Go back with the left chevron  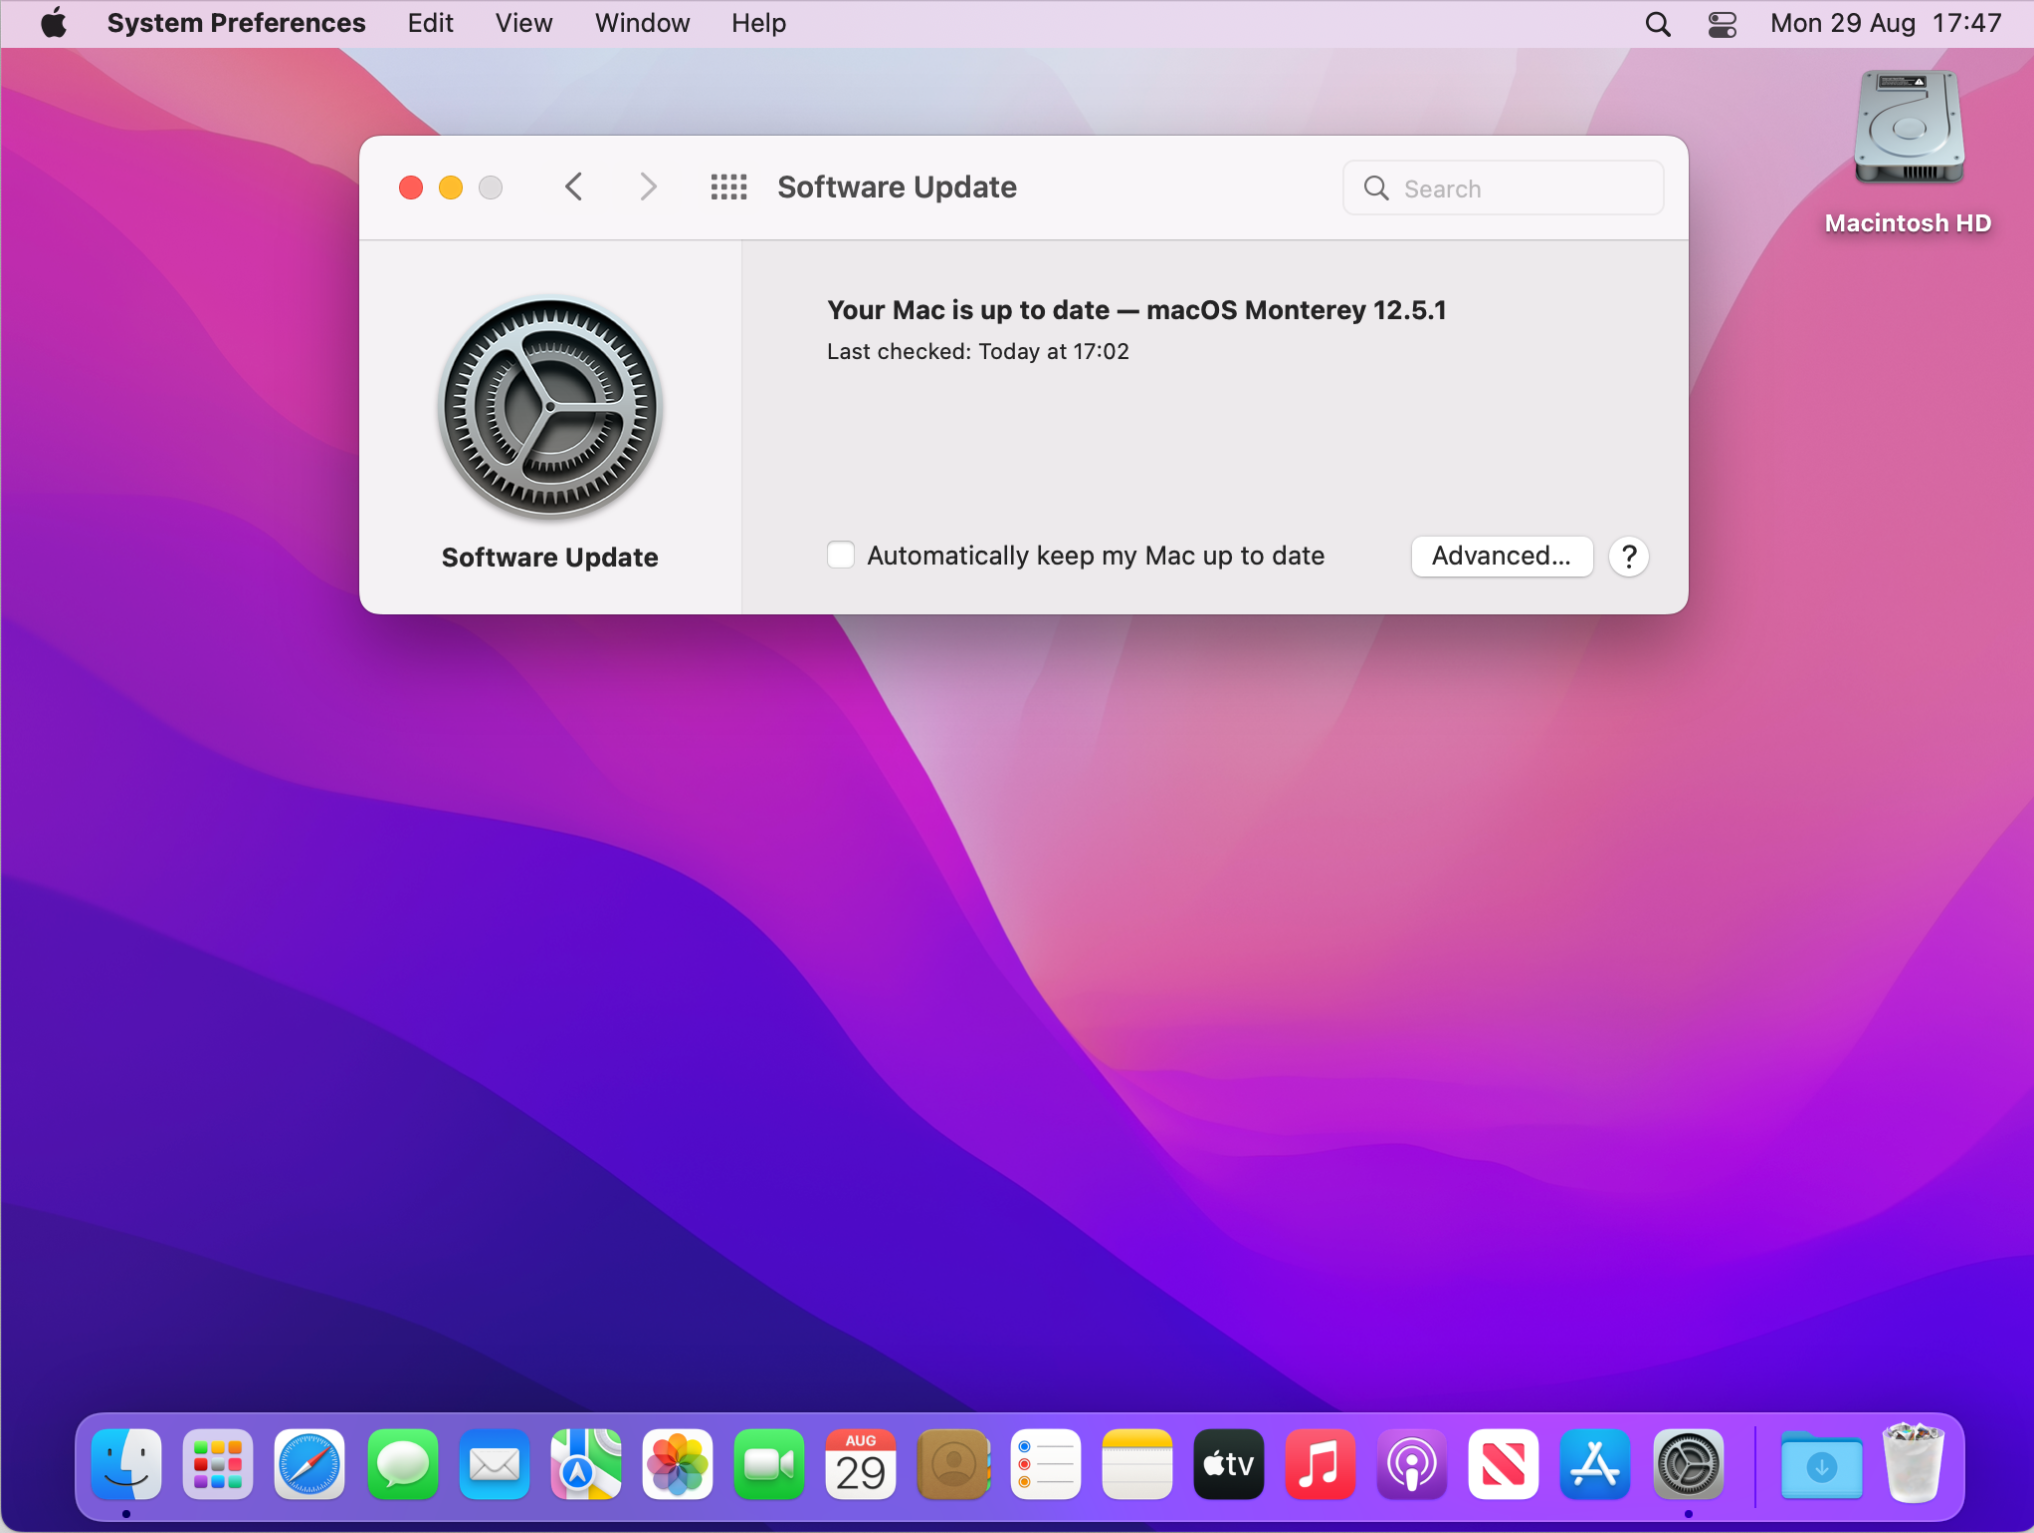coord(574,187)
